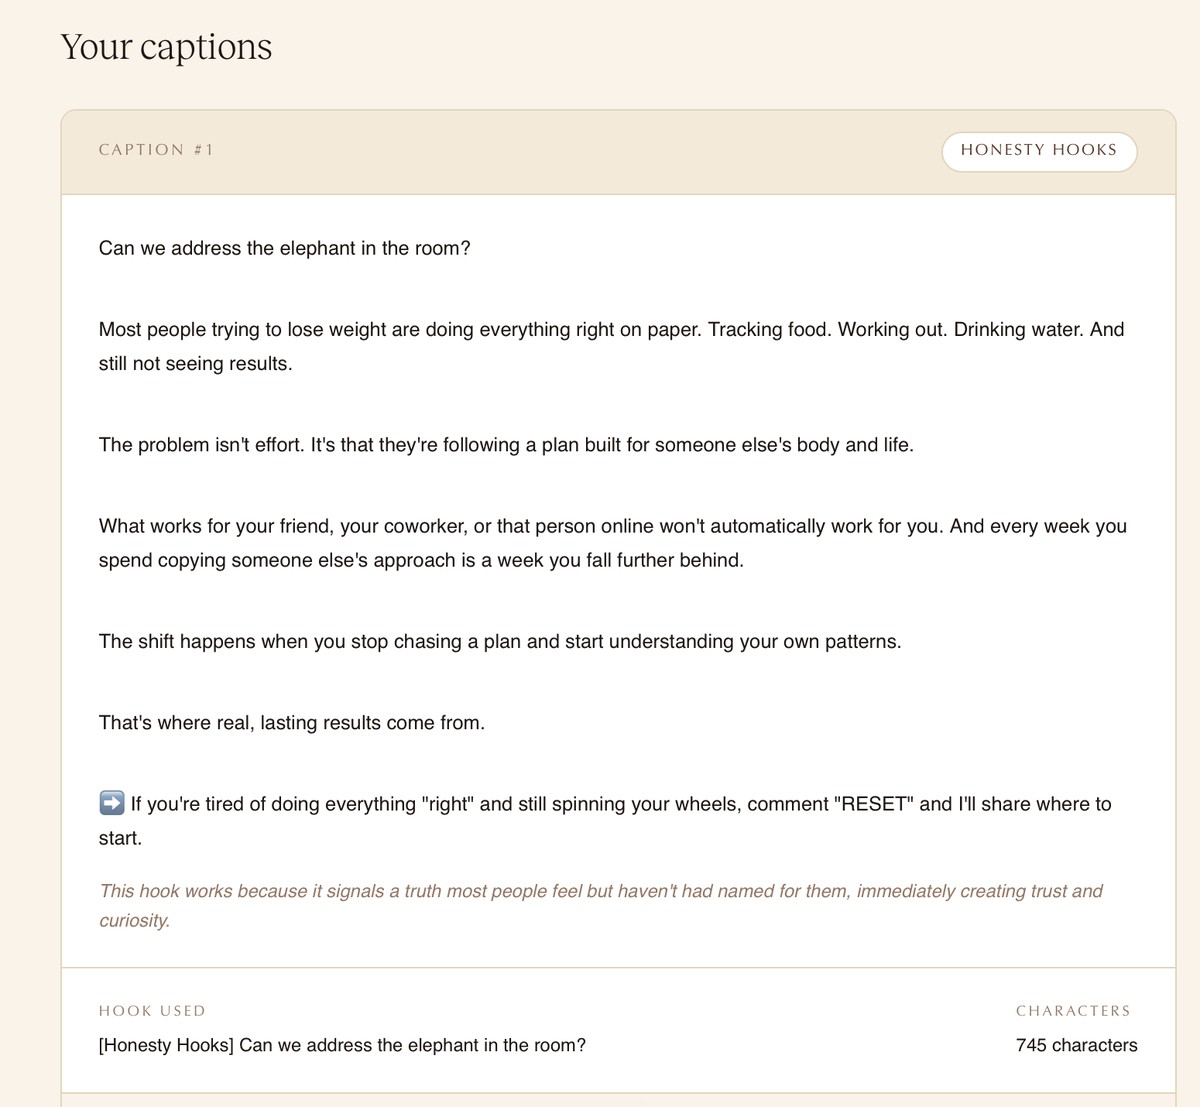Click the 745 characters count
The width and height of the screenshot is (1200, 1107).
(1076, 1045)
